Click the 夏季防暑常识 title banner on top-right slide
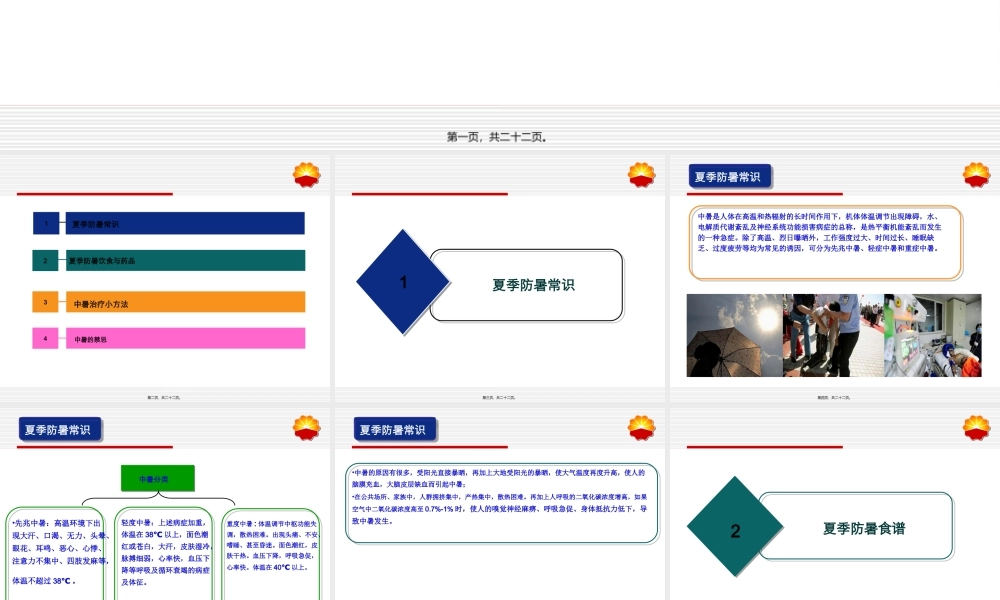 [730, 177]
